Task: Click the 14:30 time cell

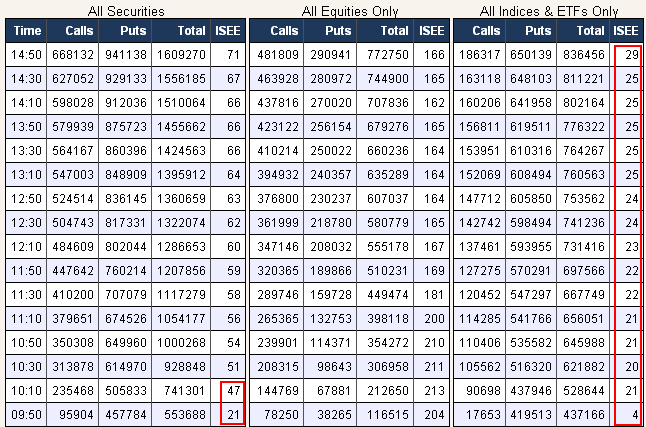Action: [x=26, y=78]
